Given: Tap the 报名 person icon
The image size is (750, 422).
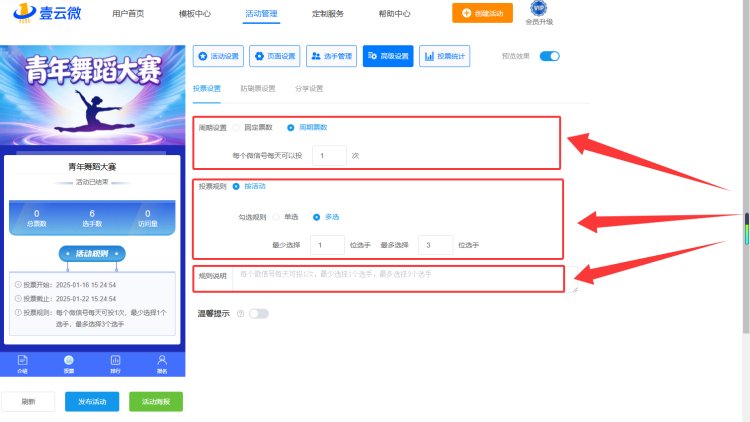Looking at the screenshot, I should pos(162,364).
